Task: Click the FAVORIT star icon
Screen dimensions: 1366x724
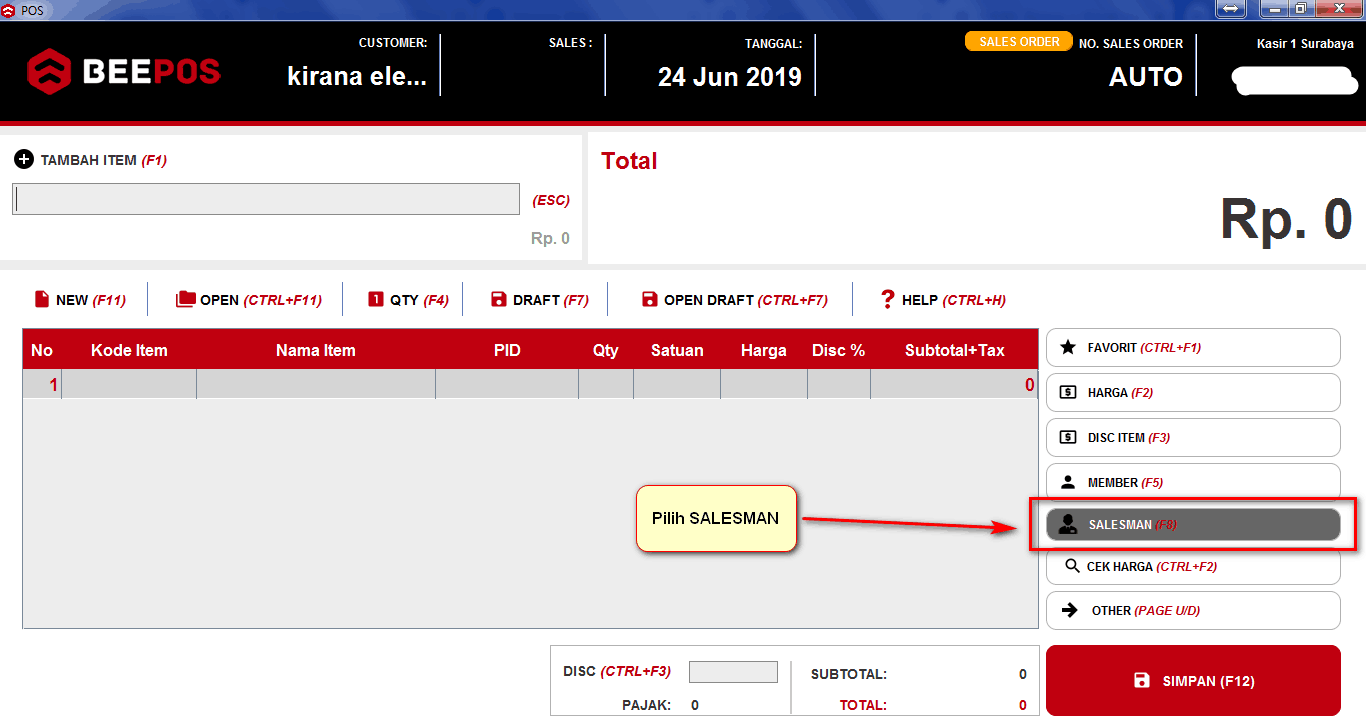Action: point(1068,347)
